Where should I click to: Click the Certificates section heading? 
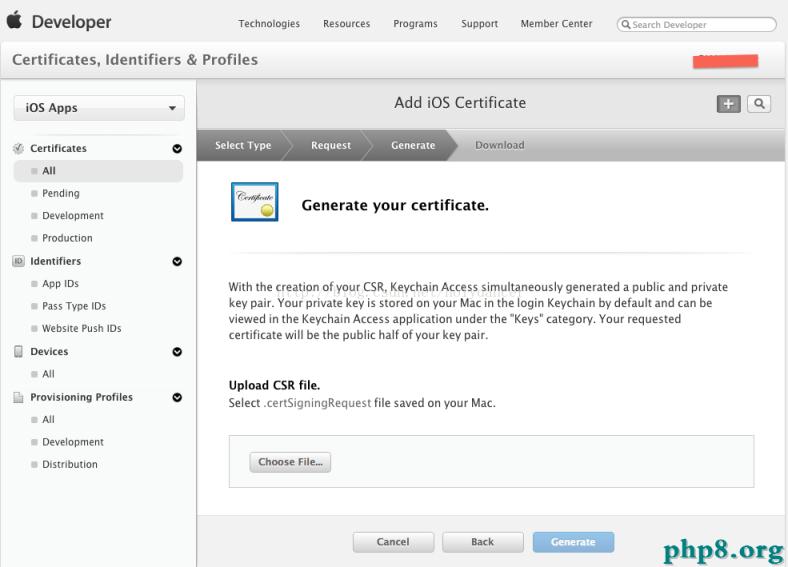point(58,148)
